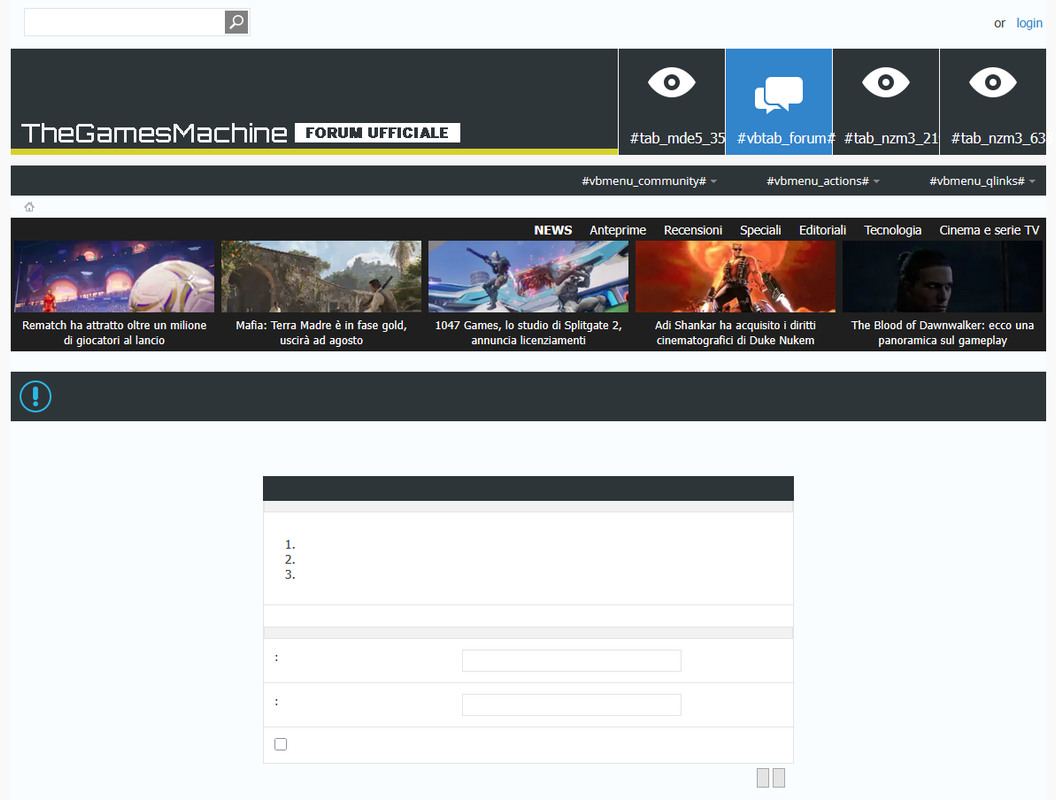Open the Anteprime section
Viewport: 1056px width, 800px height.
(x=618, y=230)
